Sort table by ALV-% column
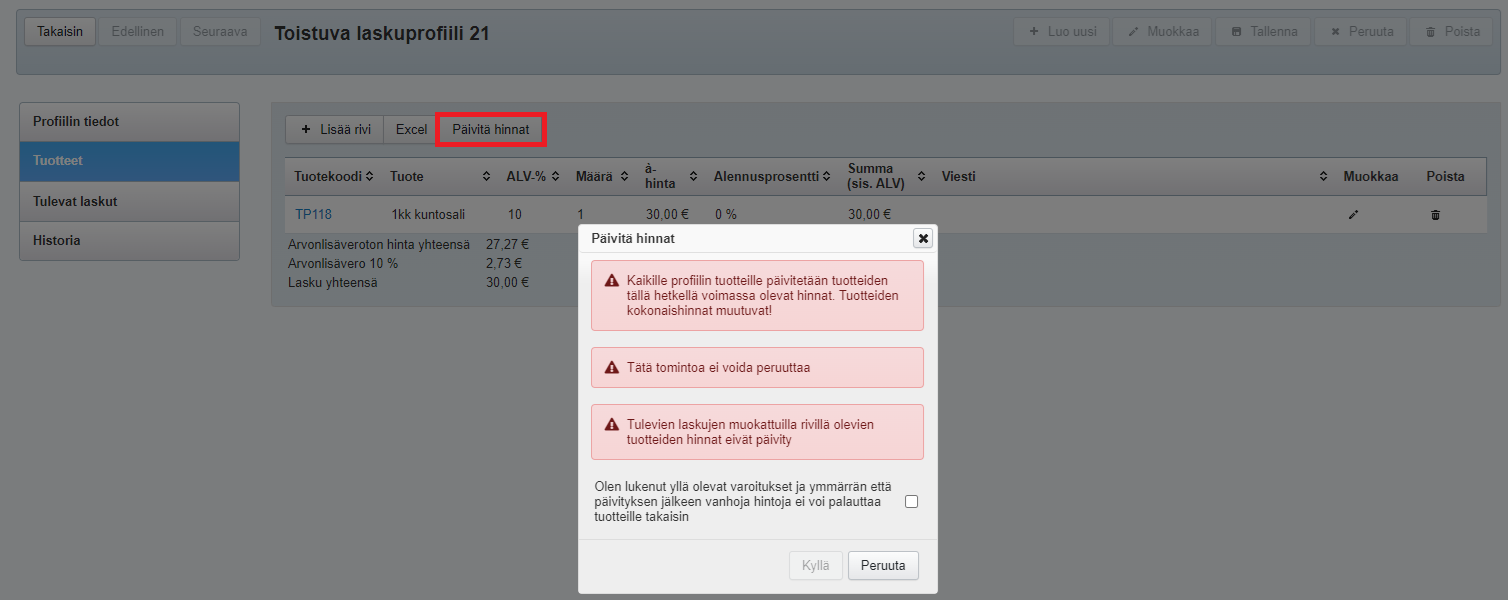This screenshot has width=1508, height=600. 555,177
